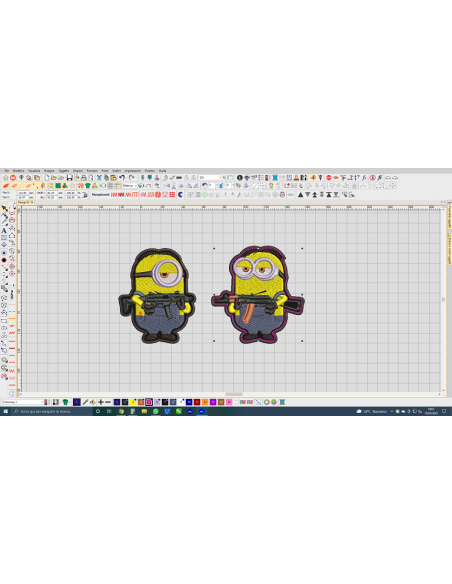Click the red stop-sign icon in top toolbar
This screenshot has height=584, width=452.
(329, 178)
